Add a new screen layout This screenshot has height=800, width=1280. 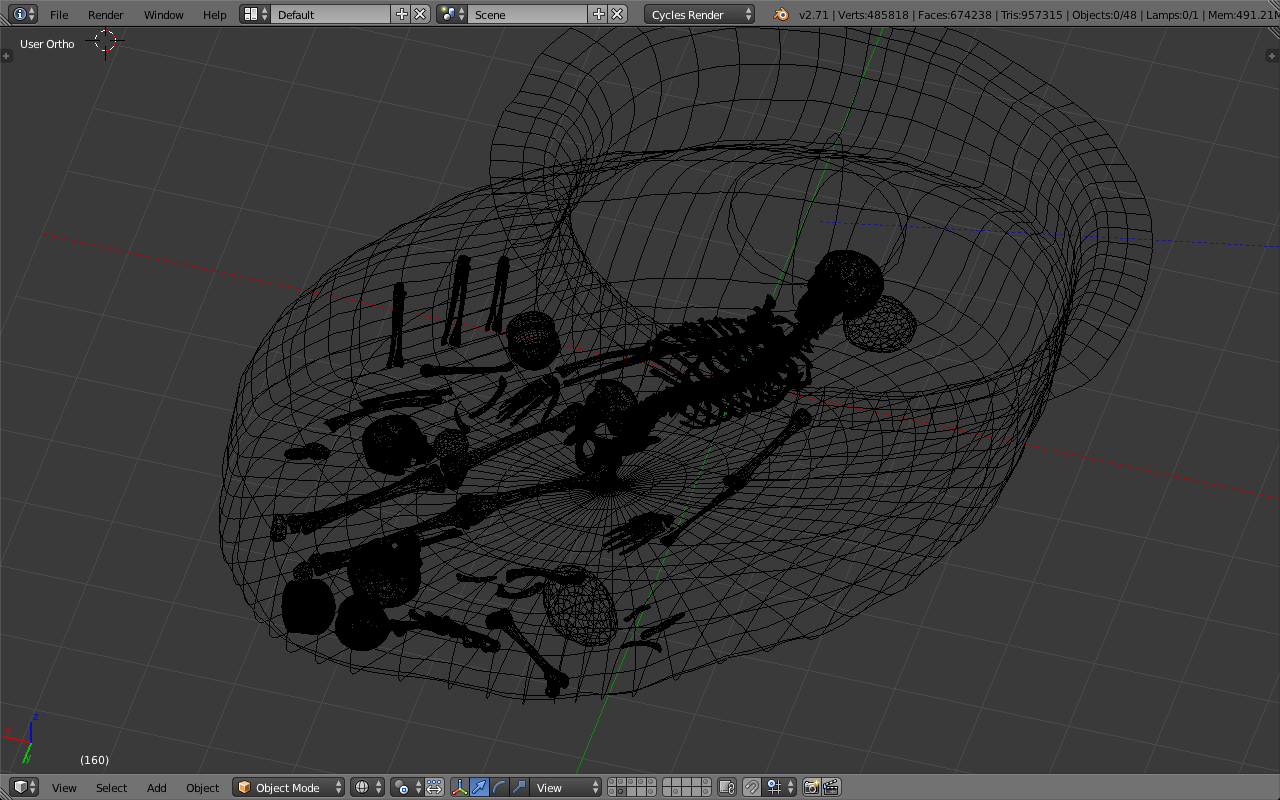pos(402,14)
